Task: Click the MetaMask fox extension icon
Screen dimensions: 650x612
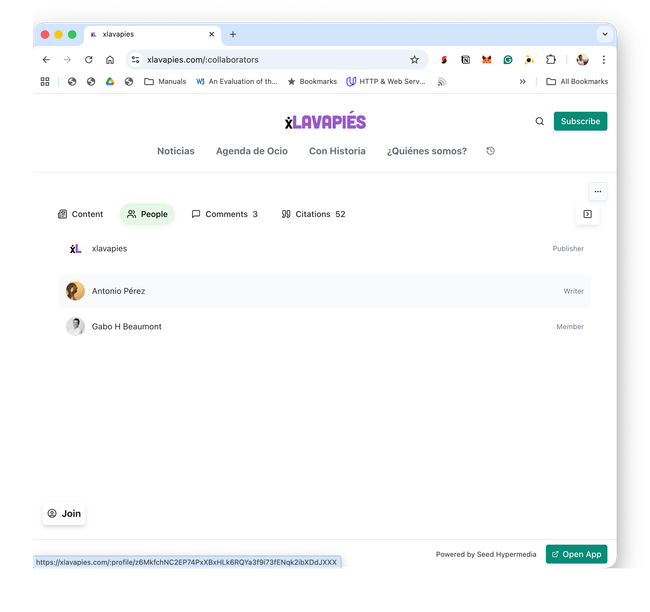Action: [x=487, y=60]
